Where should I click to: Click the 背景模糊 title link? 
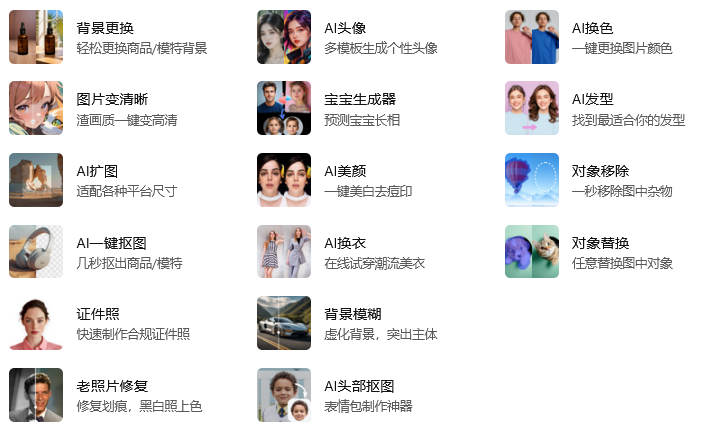[x=353, y=314]
